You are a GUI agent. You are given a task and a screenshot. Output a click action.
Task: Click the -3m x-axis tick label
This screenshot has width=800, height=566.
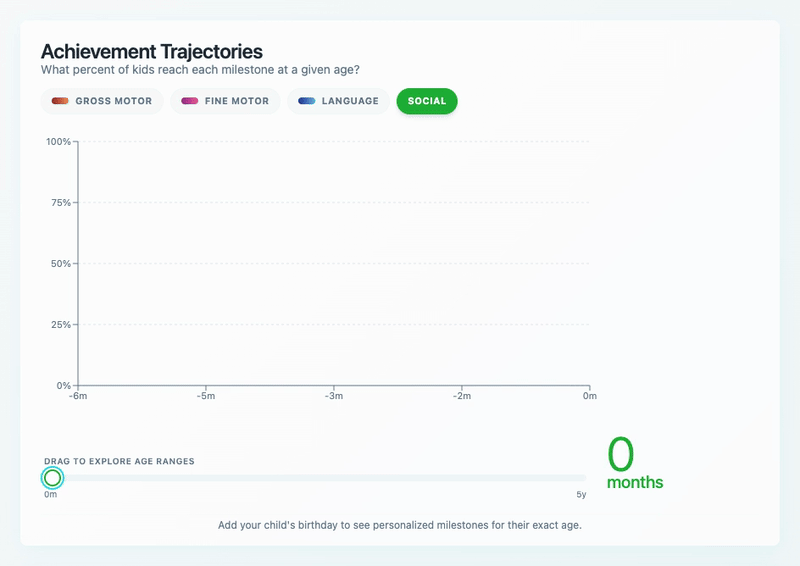tap(333, 397)
